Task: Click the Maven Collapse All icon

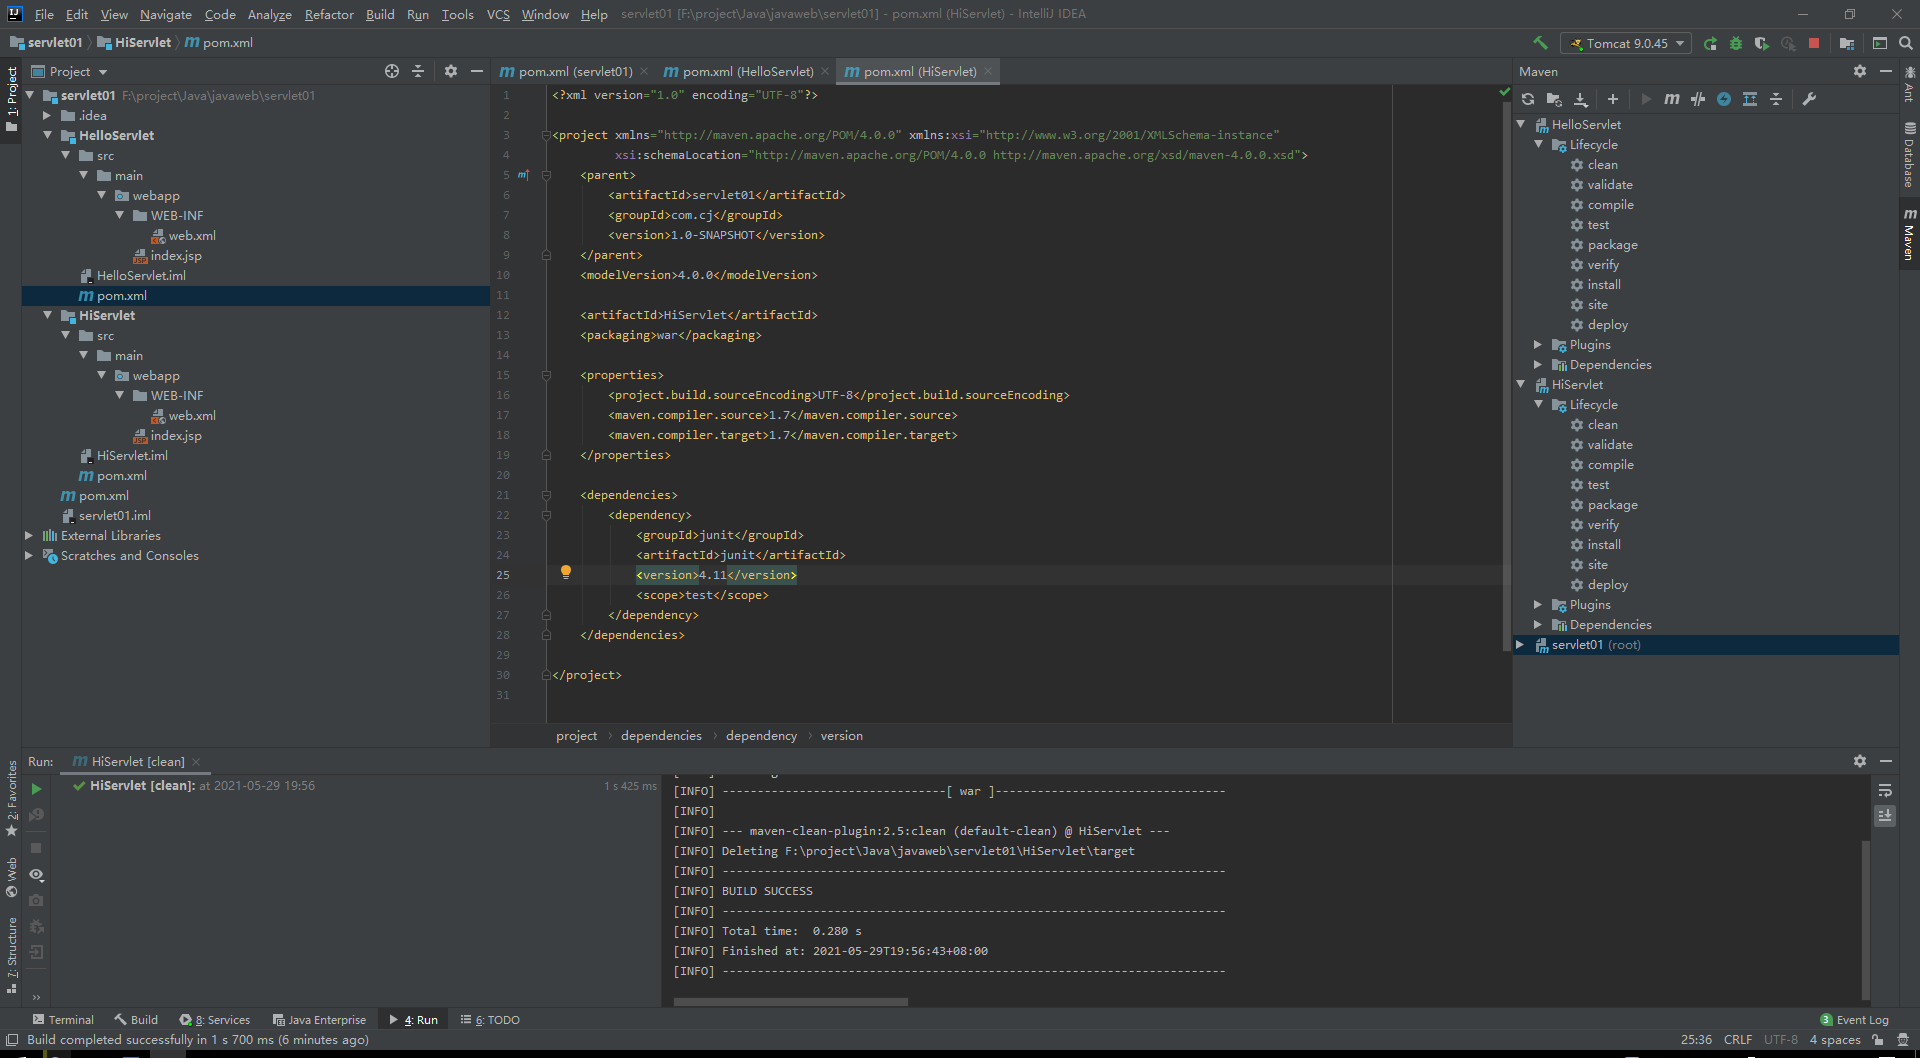Action: point(1776,99)
